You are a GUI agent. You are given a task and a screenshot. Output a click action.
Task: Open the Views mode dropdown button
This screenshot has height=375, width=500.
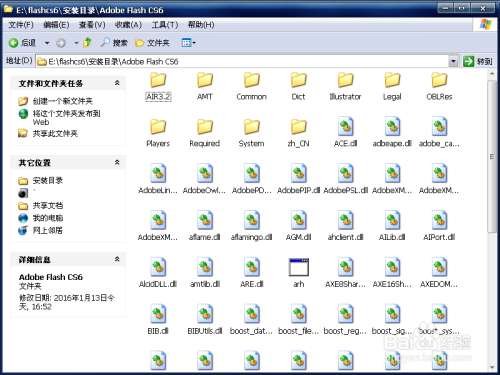tap(189, 43)
